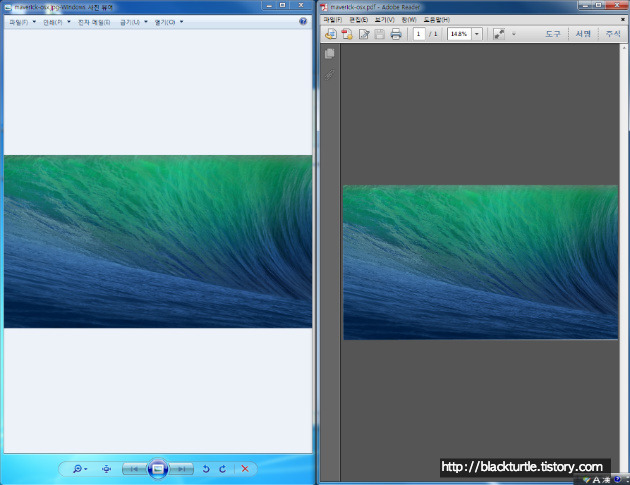Open the 열기(O) open menu
The width and height of the screenshot is (630, 485).
coord(169,22)
